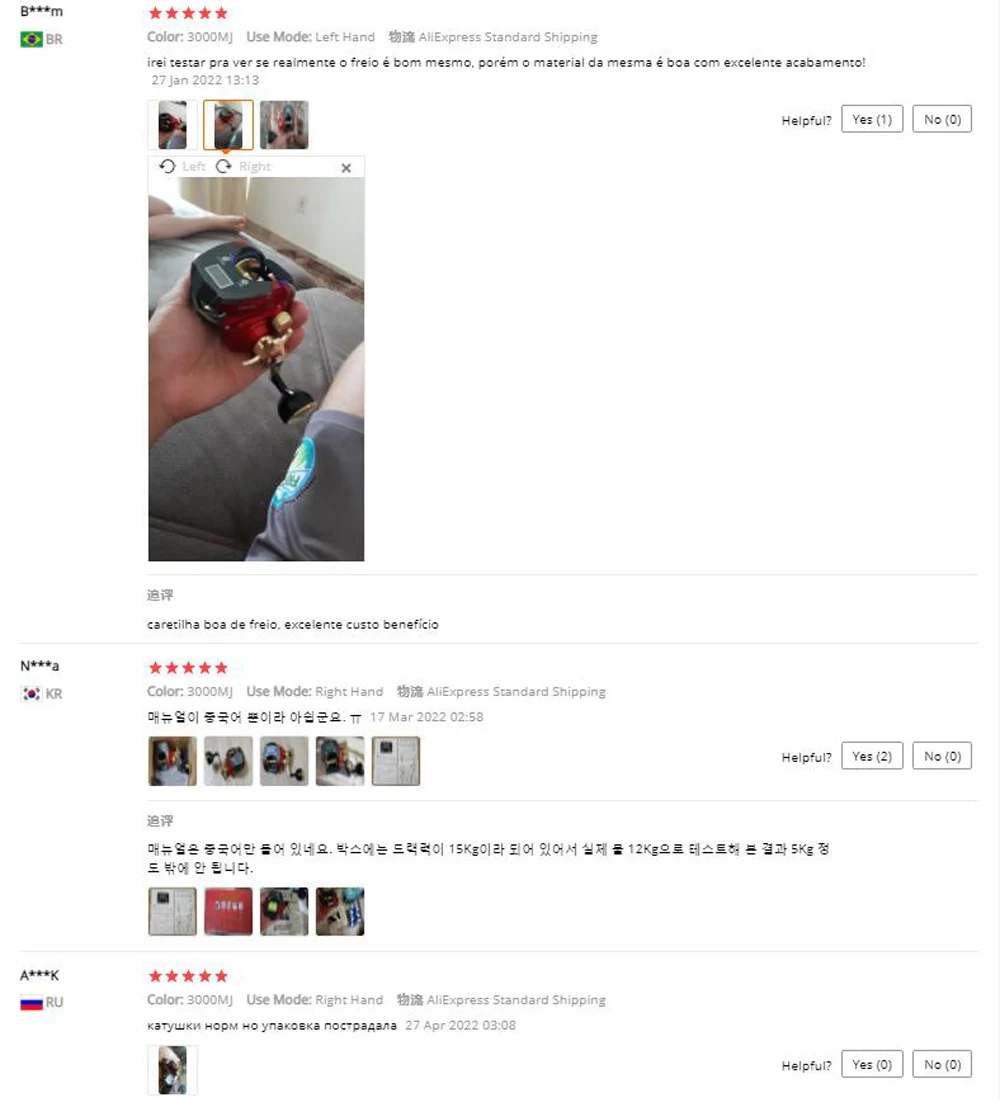Close the enlarged photo viewer

pos(346,168)
